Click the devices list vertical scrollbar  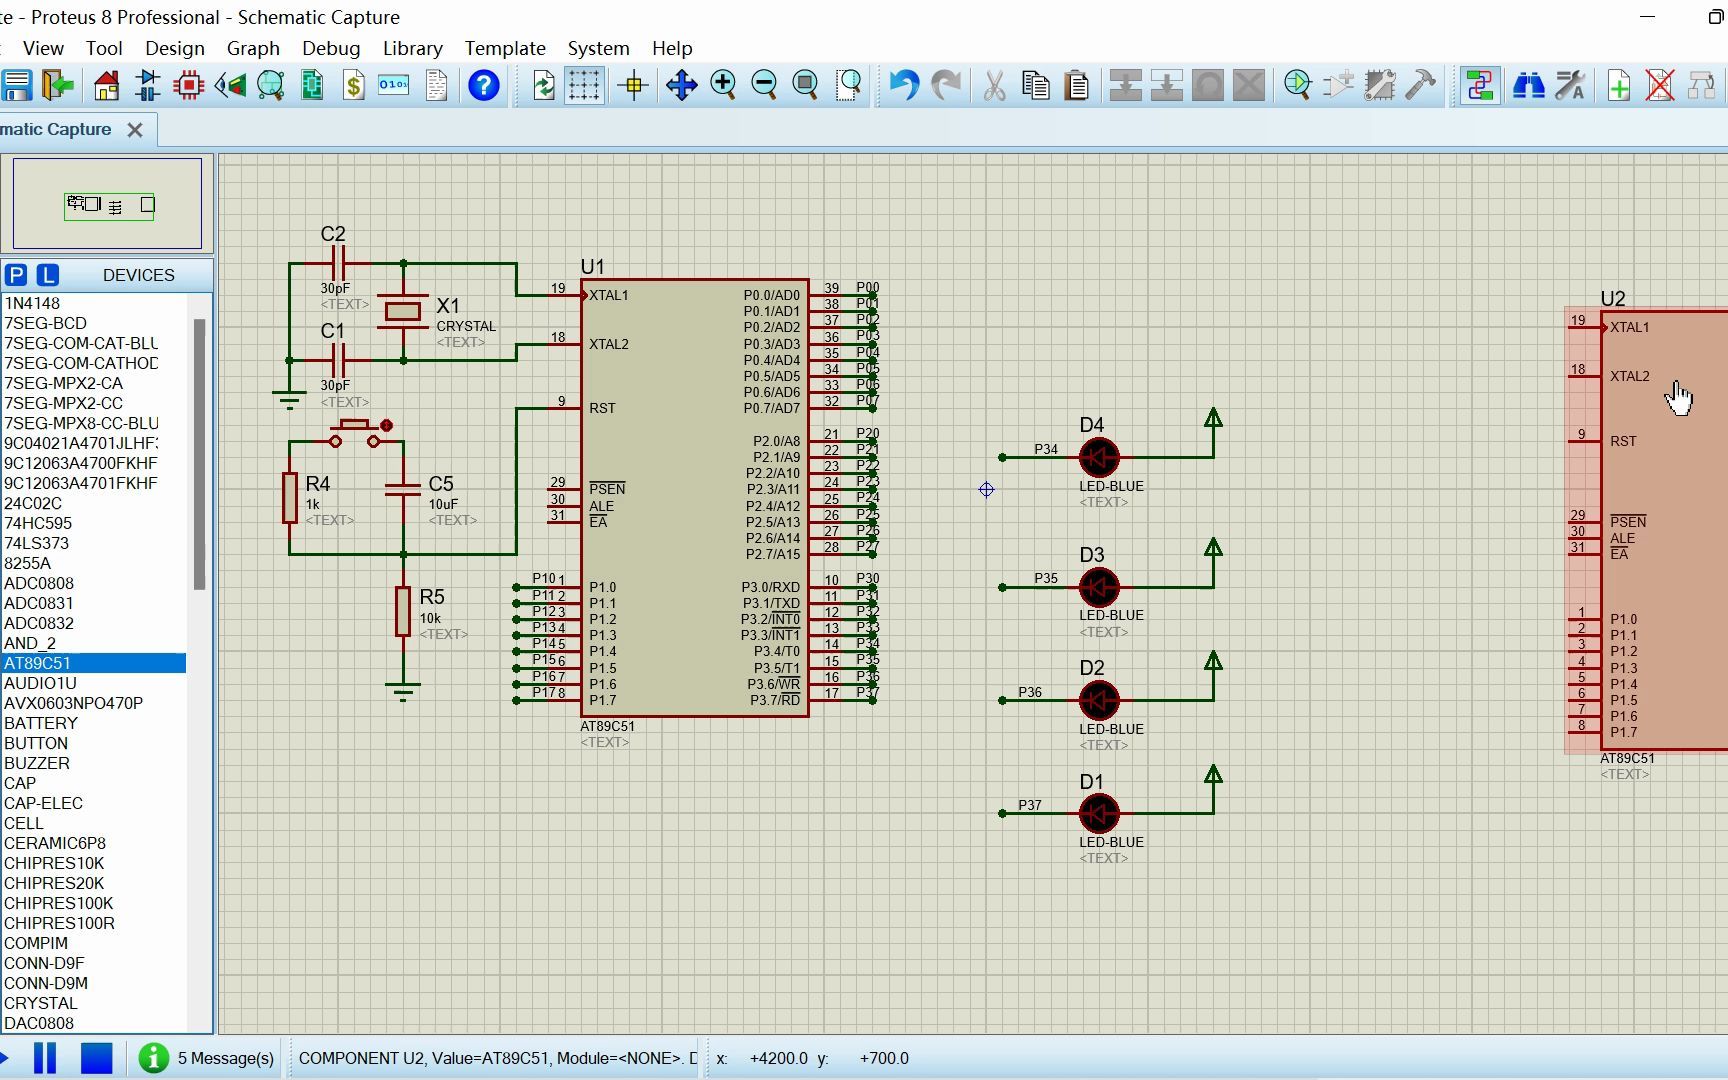(199, 455)
